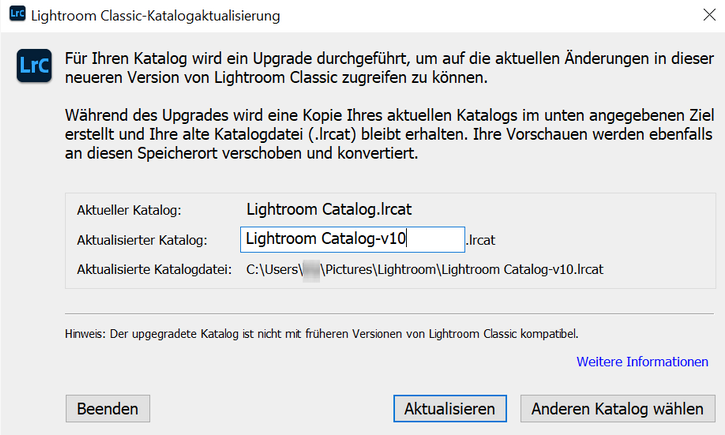Select the current catalog name Lightroom Catalog.lrcat

[x=329, y=210]
